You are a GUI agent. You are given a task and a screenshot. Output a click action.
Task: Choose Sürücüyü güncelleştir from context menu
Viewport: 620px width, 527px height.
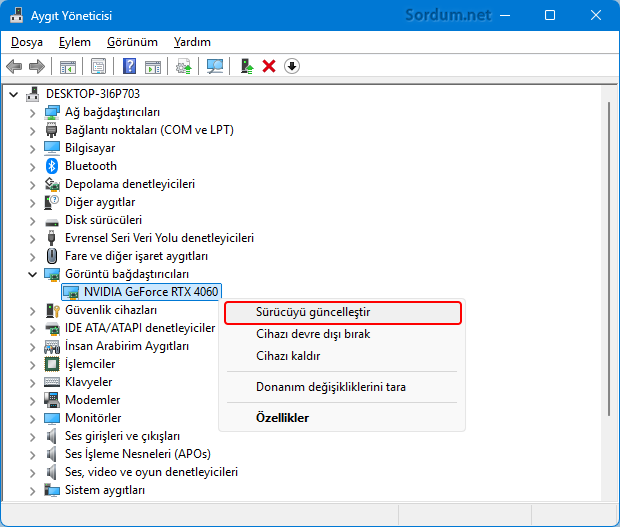(x=313, y=312)
